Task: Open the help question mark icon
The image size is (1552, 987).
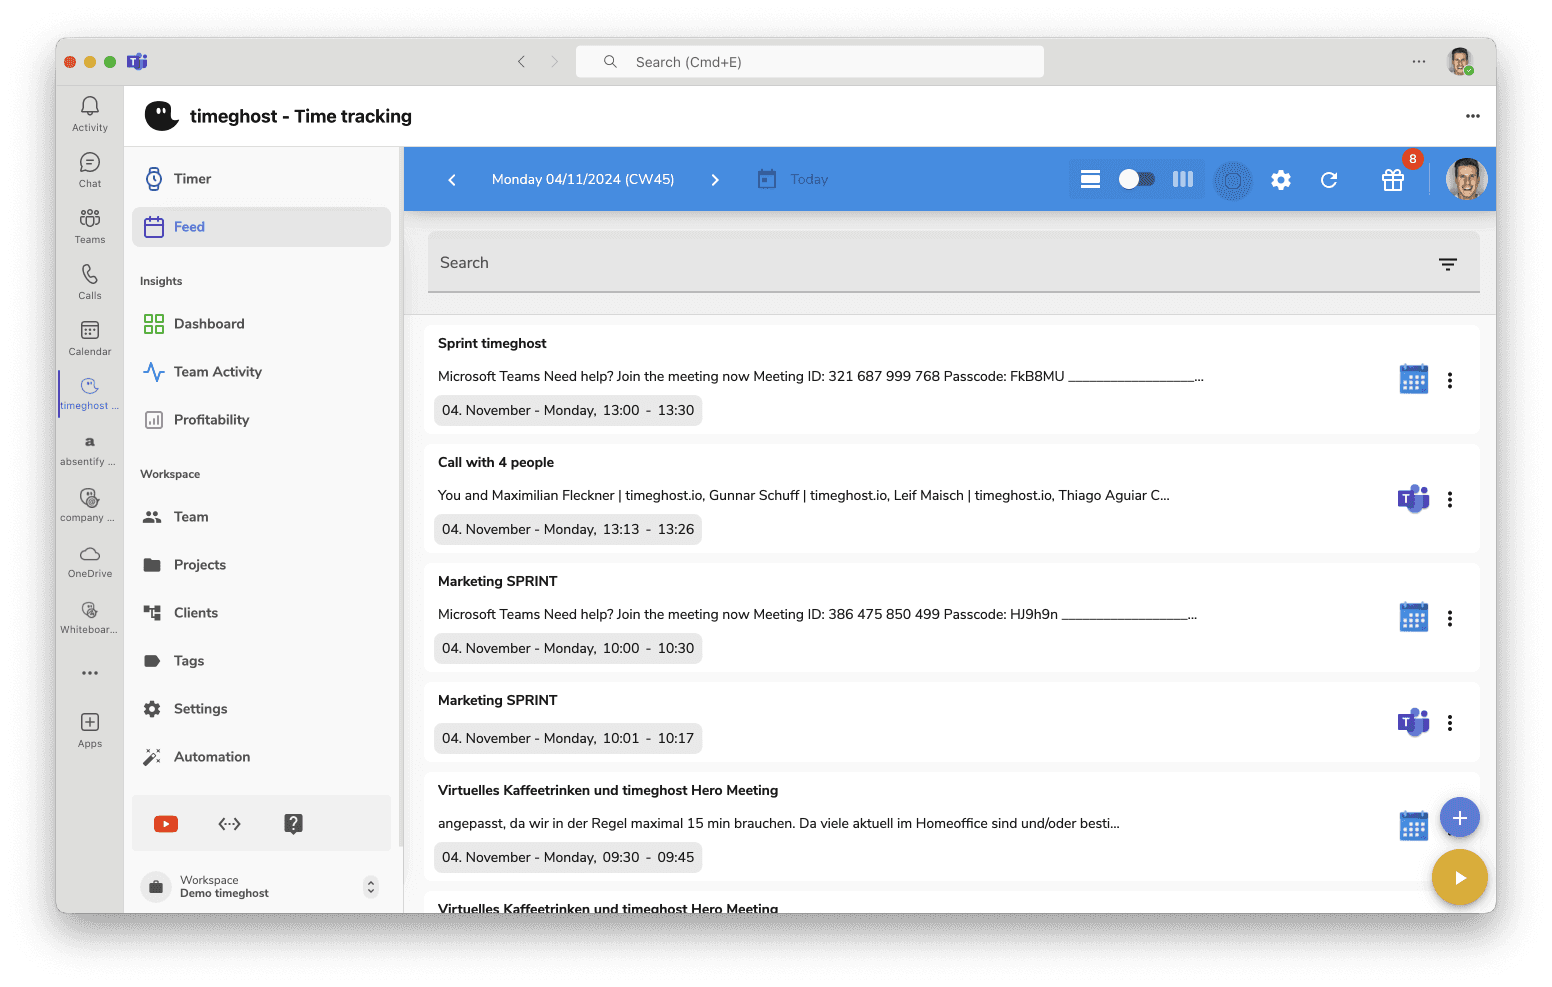Action: 293,824
